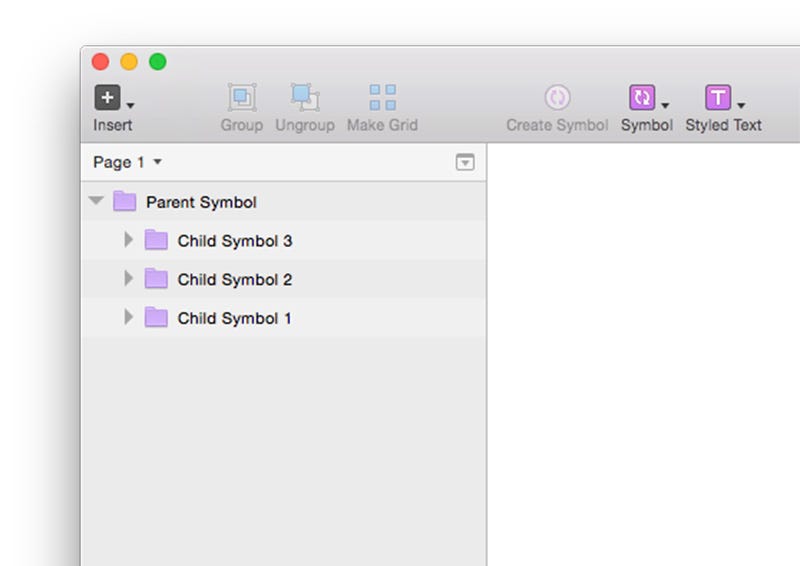Expand the Child Symbol 1 group
Image resolution: width=800 pixels, height=566 pixels.
click(x=129, y=317)
